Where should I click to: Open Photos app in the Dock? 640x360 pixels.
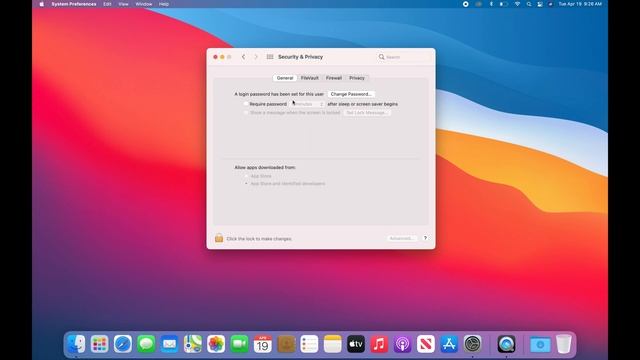point(216,344)
